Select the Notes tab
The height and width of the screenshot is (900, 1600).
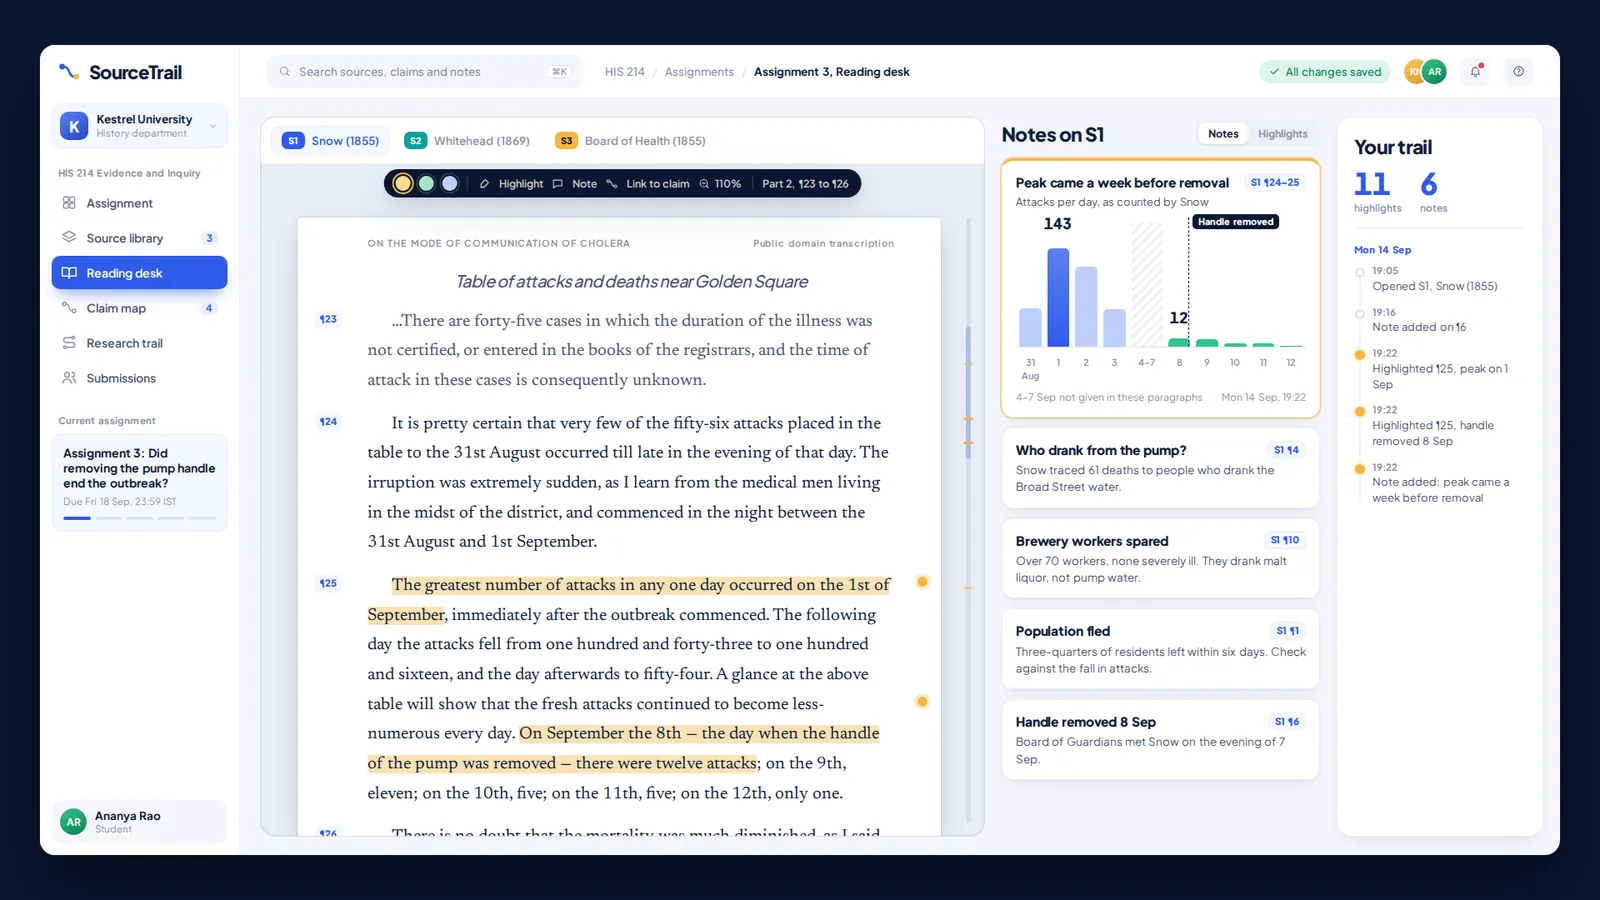[1223, 134]
